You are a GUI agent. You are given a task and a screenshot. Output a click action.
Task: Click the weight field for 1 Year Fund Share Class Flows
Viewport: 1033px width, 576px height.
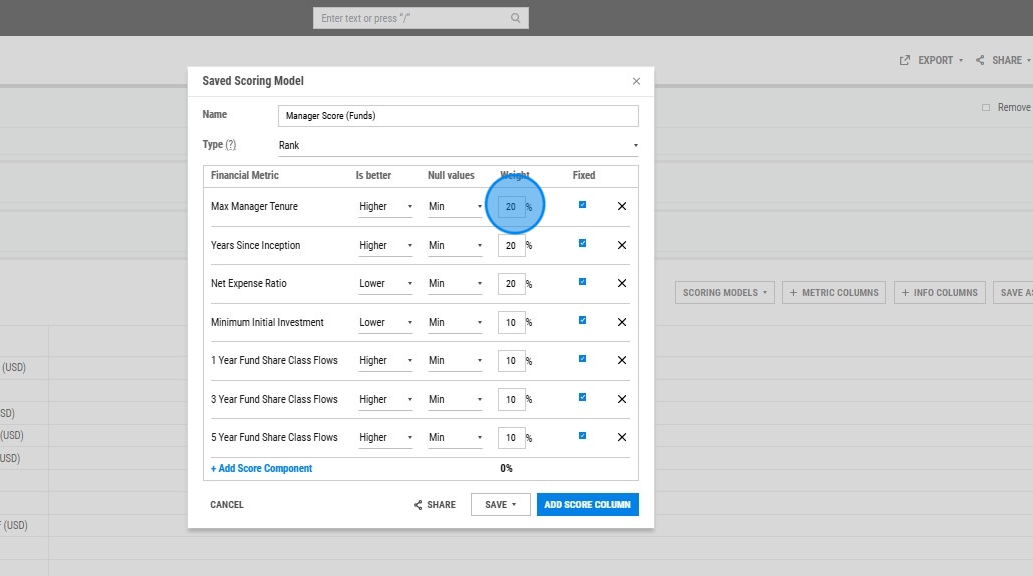511,361
